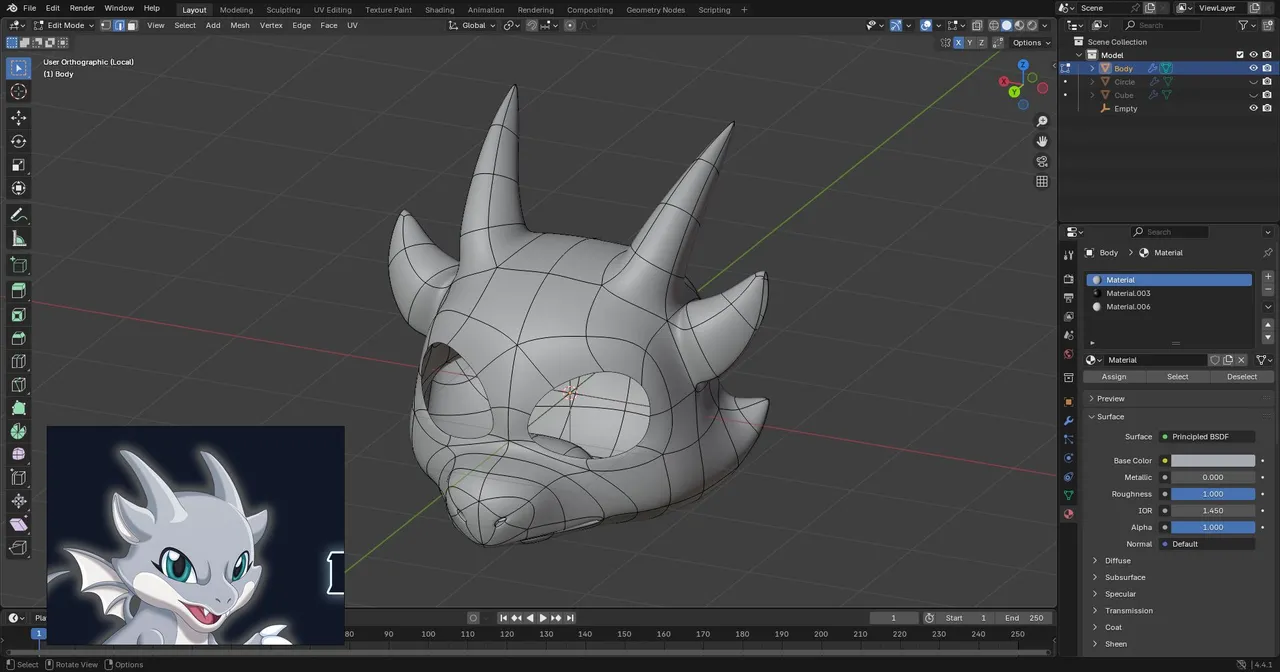
Task: Click the Roughness slider
Action: coord(1213,494)
